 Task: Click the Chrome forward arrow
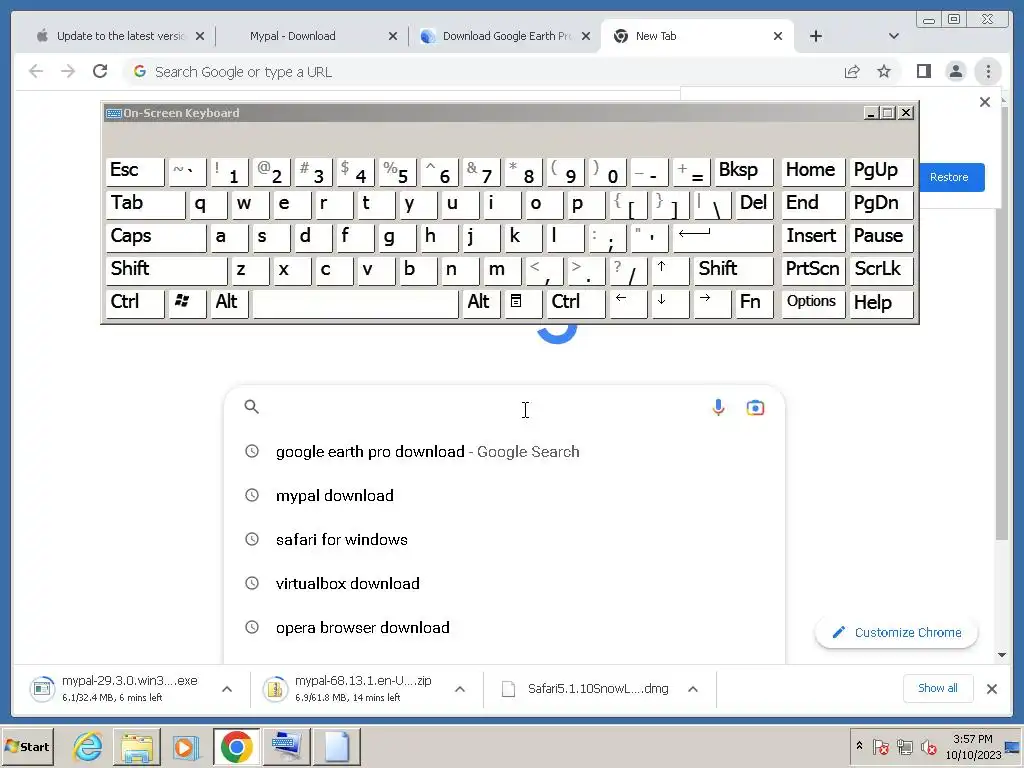68,71
